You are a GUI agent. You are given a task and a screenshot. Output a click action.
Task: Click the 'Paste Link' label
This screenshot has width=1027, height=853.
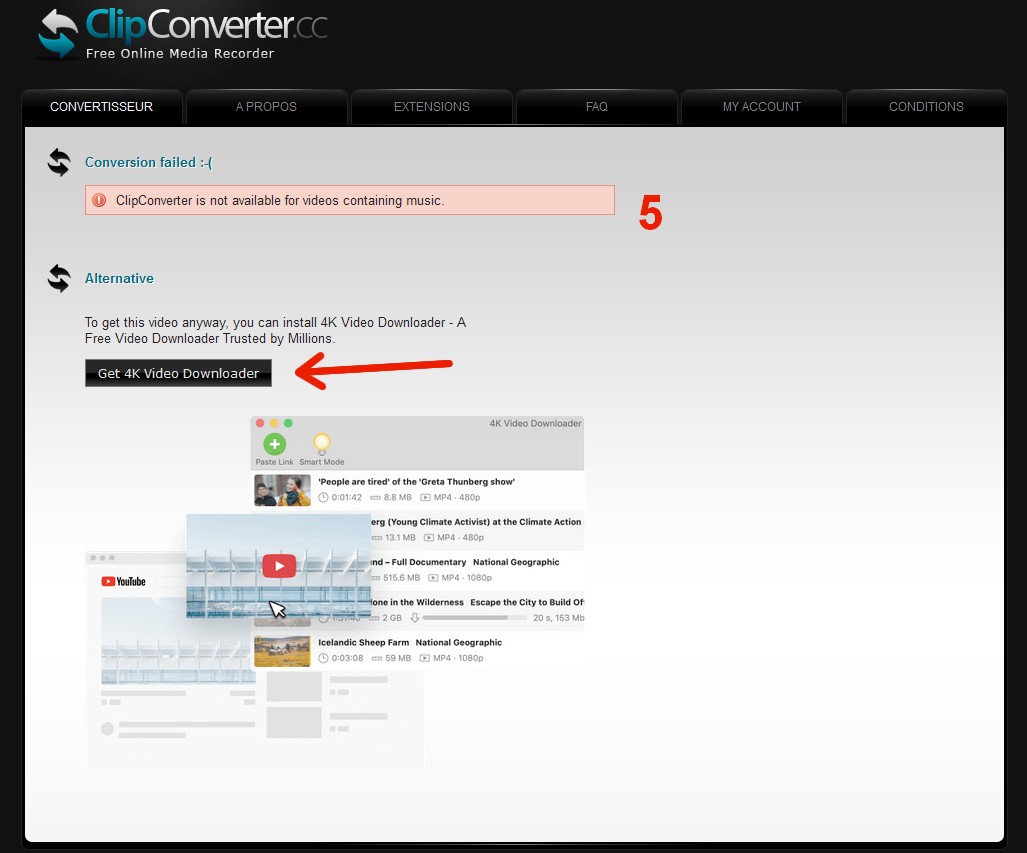(x=274, y=462)
